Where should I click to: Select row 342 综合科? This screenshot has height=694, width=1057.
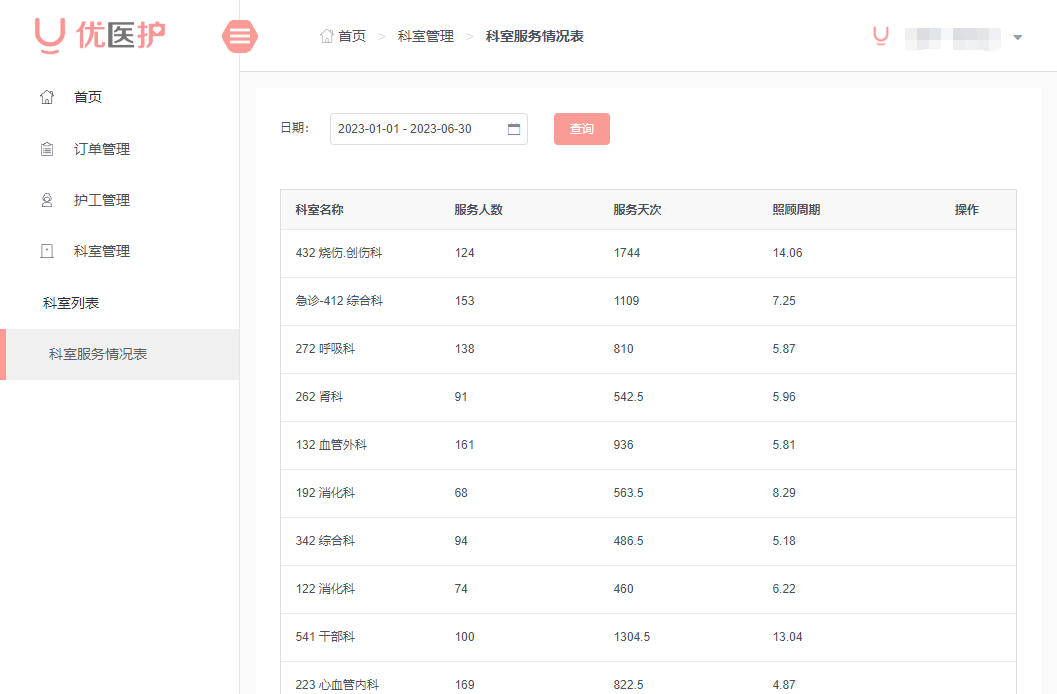[x=648, y=541]
